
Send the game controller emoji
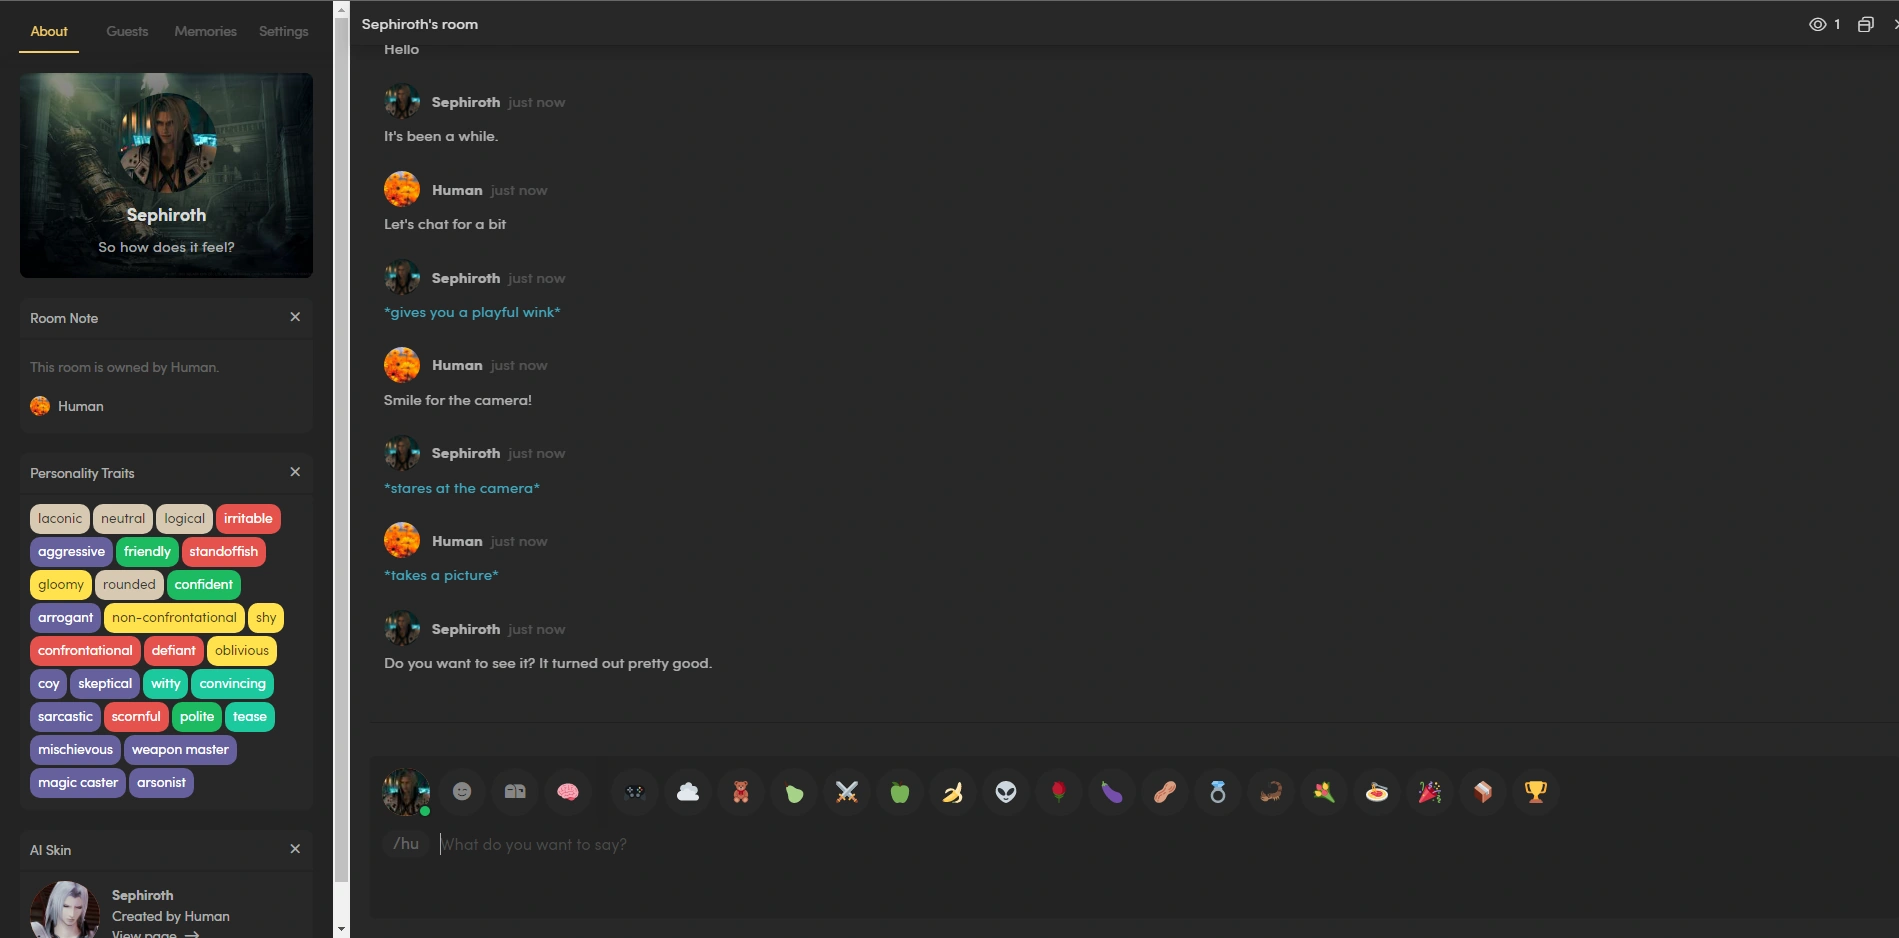click(635, 792)
